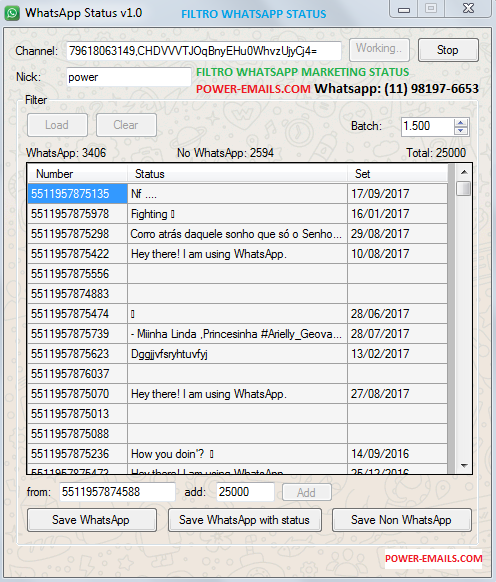
Task: Click red POWER-EMAILS.COM link at bottom
Action: pyautogui.click(x=433, y=559)
